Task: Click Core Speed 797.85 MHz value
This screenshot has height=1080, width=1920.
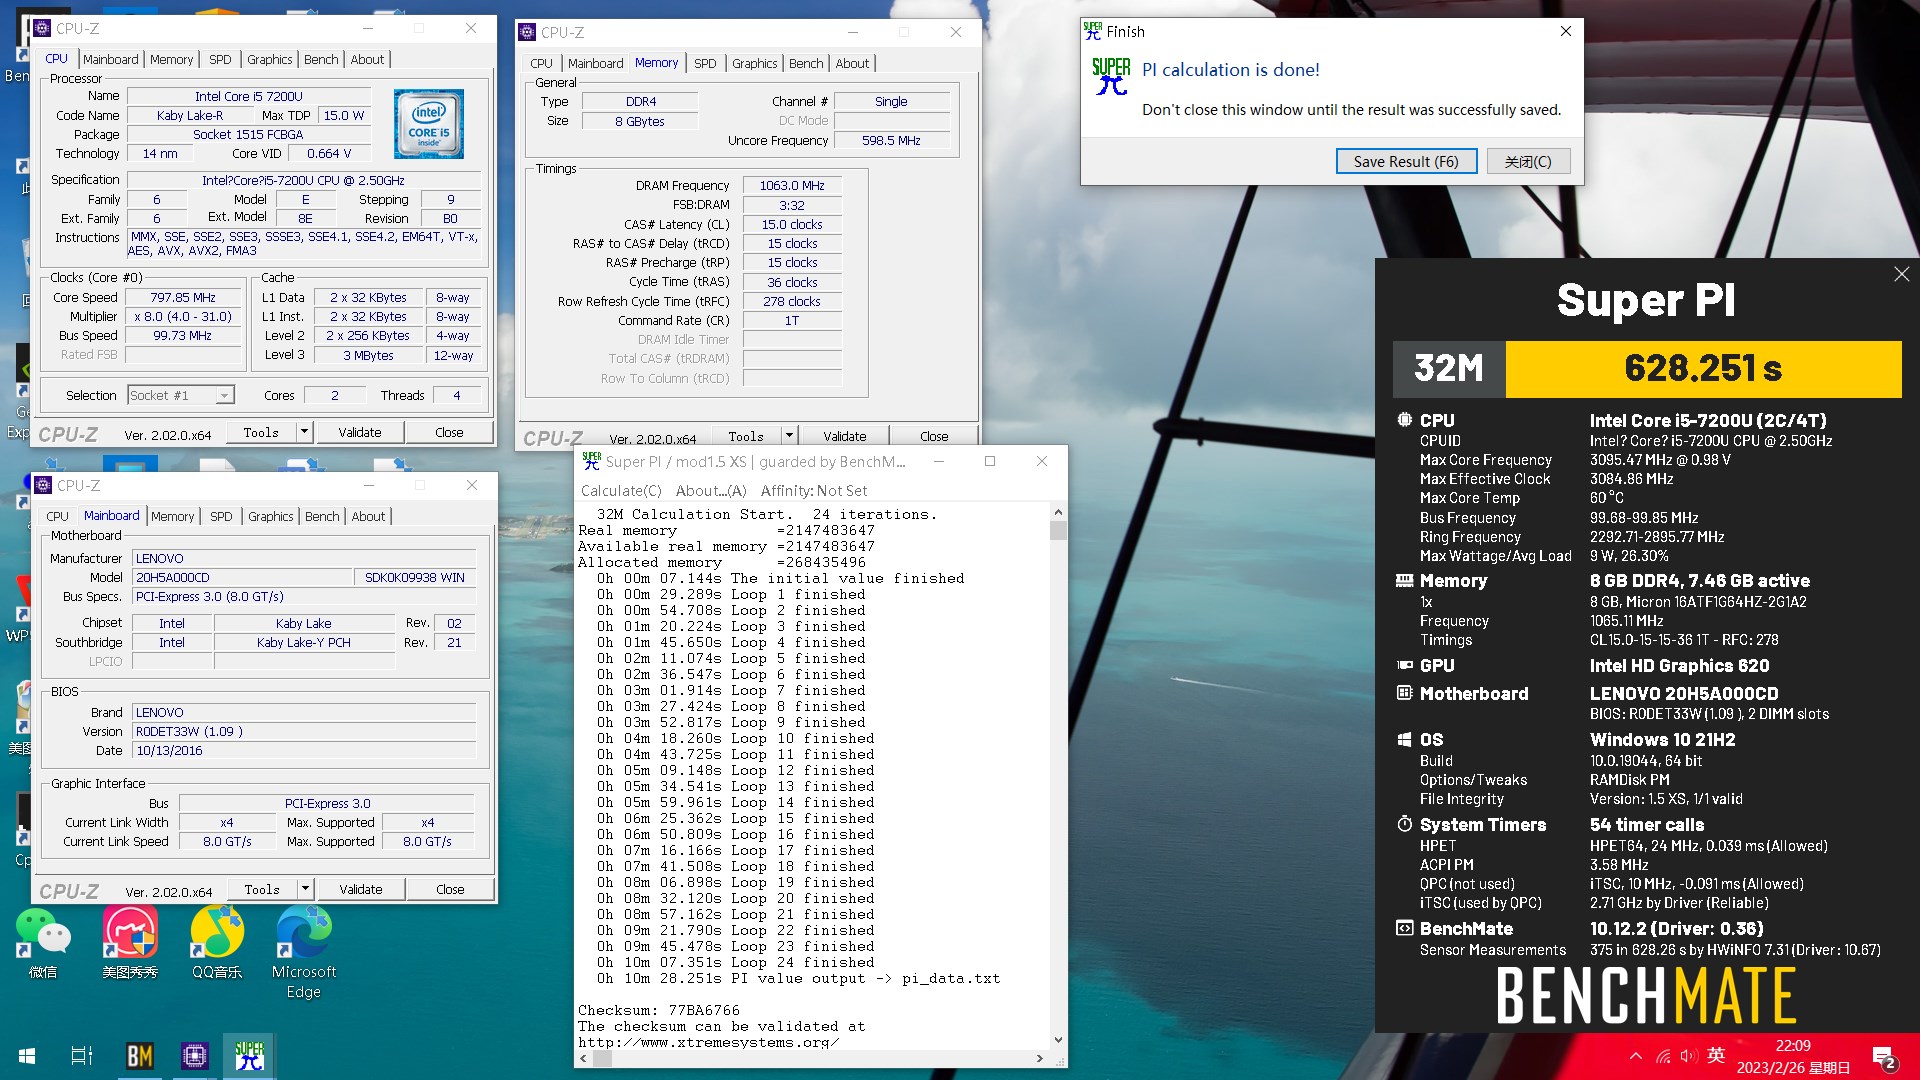Action: 183,297
